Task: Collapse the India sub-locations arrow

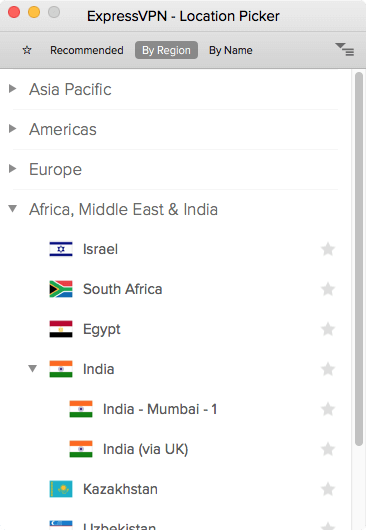Action: pos(32,368)
